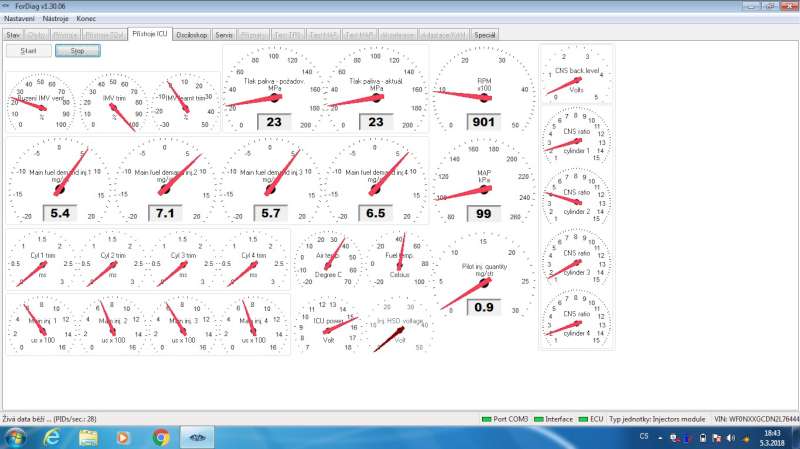Image resolution: width=800 pixels, height=449 pixels.
Task: Open File Explorer folder icon in taskbar
Action: tap(88, 437)
